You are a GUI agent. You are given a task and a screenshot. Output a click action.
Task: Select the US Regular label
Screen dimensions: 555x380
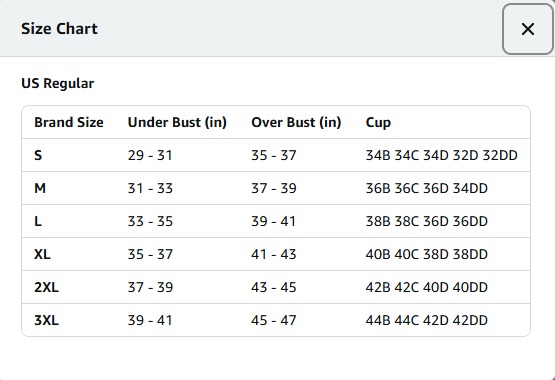(x=58, y=84)
